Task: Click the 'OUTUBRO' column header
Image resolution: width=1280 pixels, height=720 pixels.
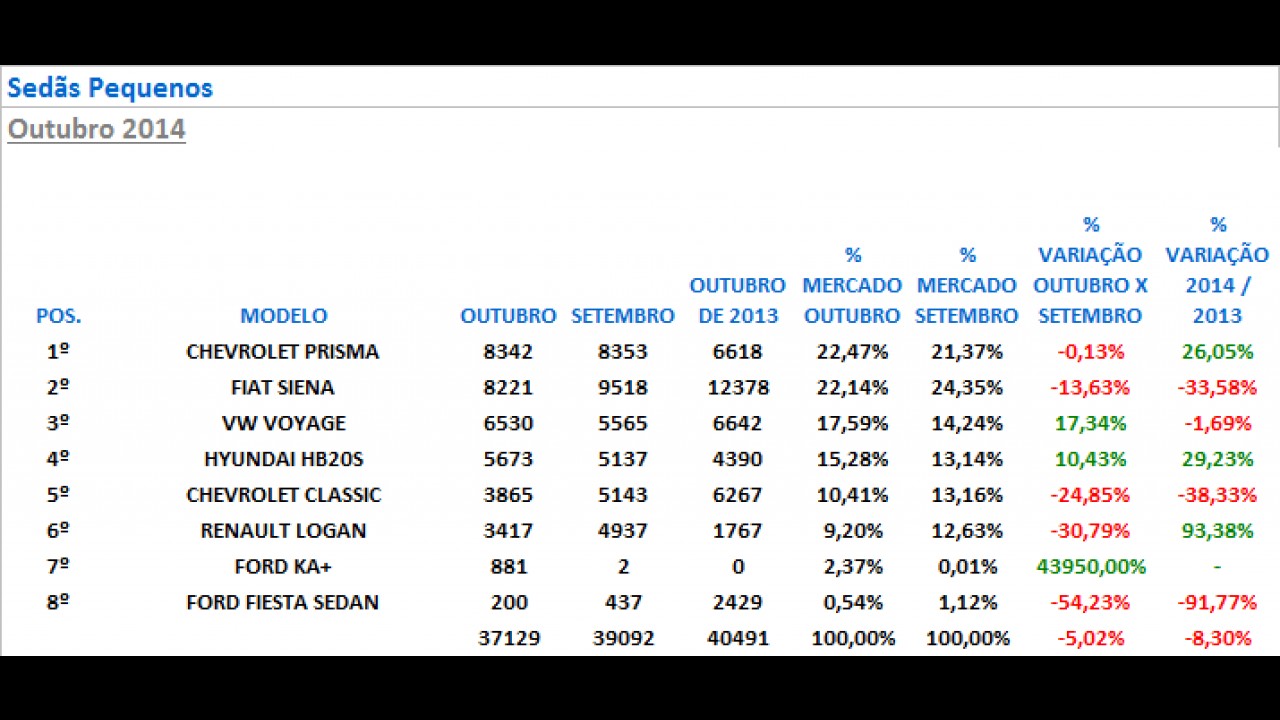Action: click(x=508, y=316)
